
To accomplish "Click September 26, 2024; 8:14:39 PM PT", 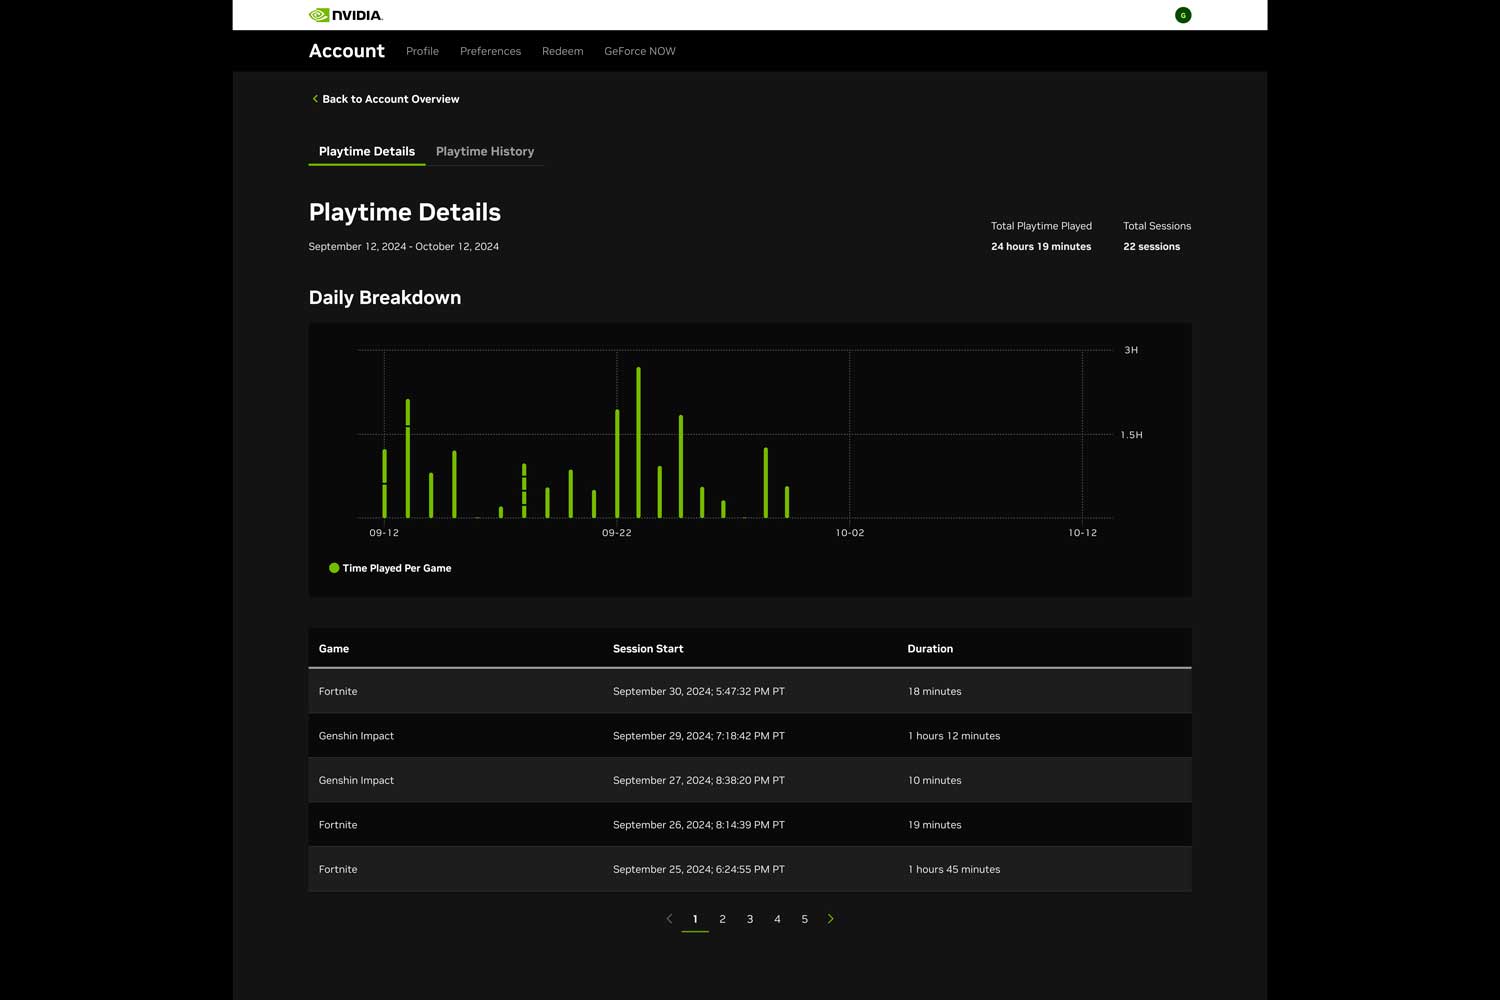I will 699,825.
